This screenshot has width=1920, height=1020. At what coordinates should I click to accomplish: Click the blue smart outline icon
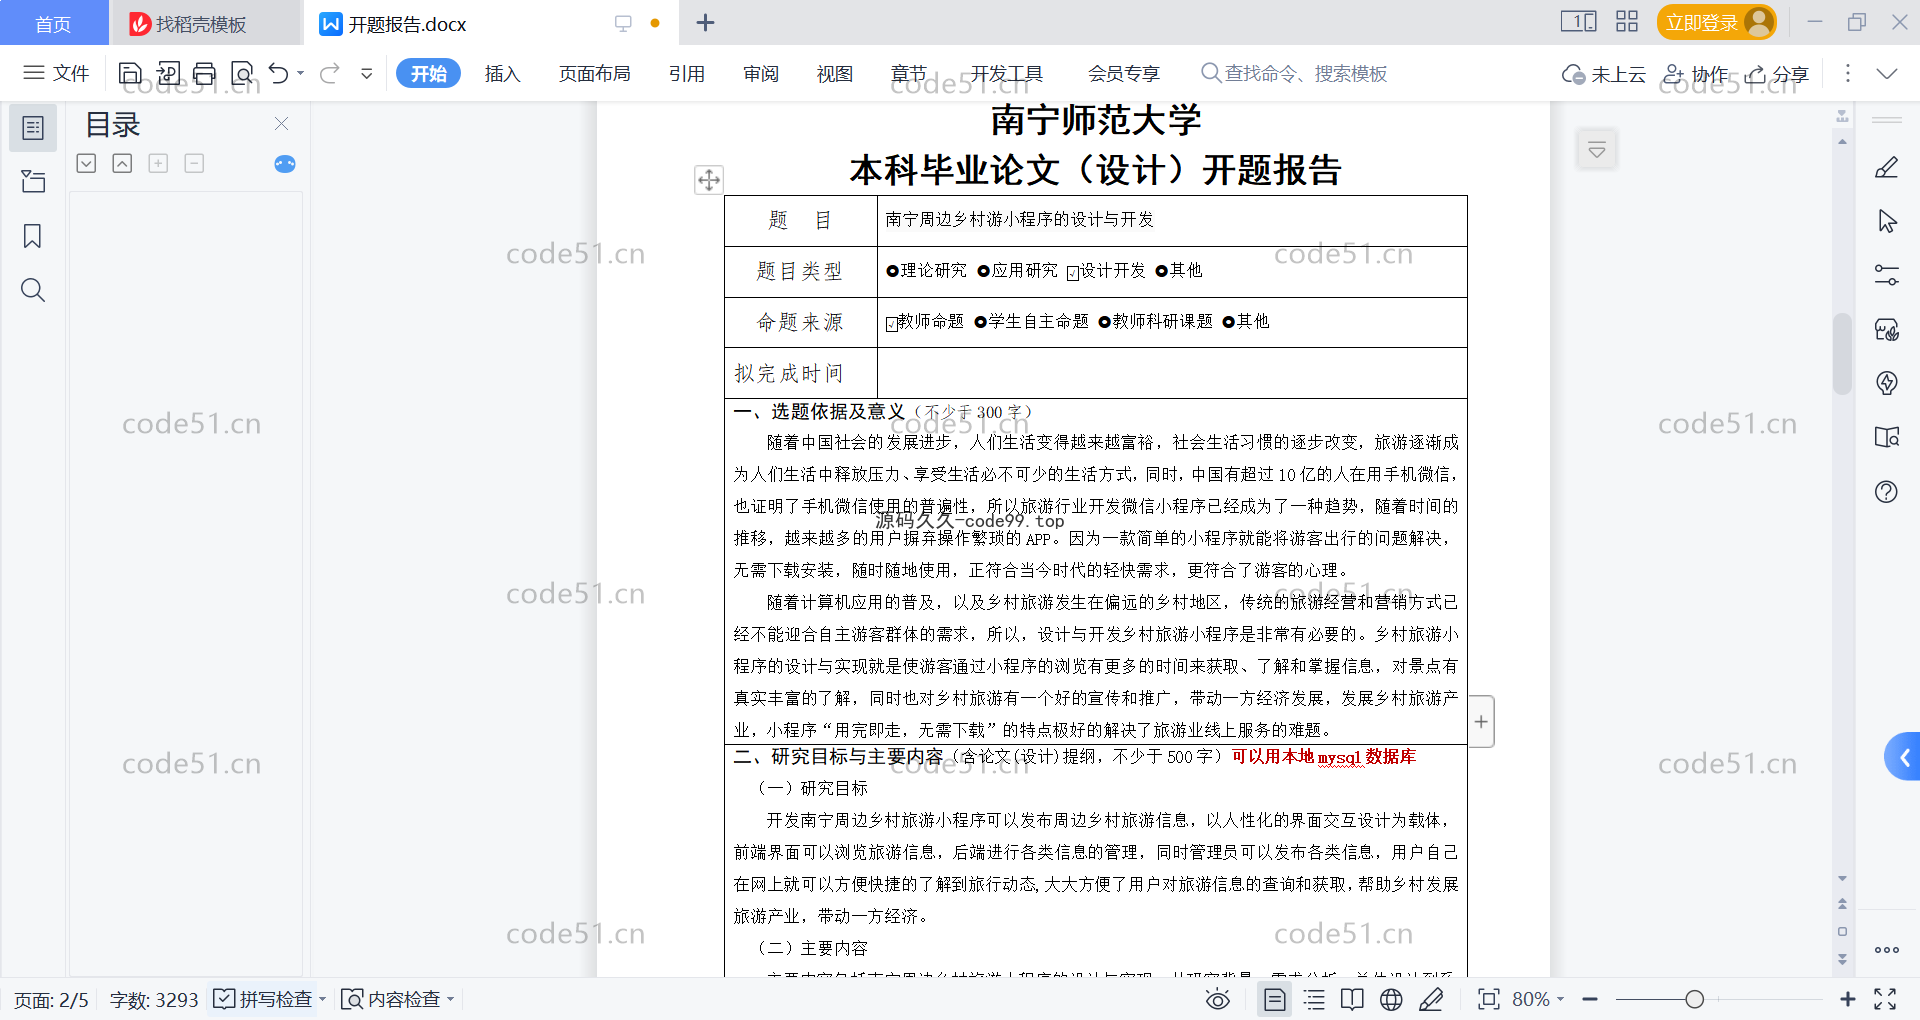pos(285,164)
